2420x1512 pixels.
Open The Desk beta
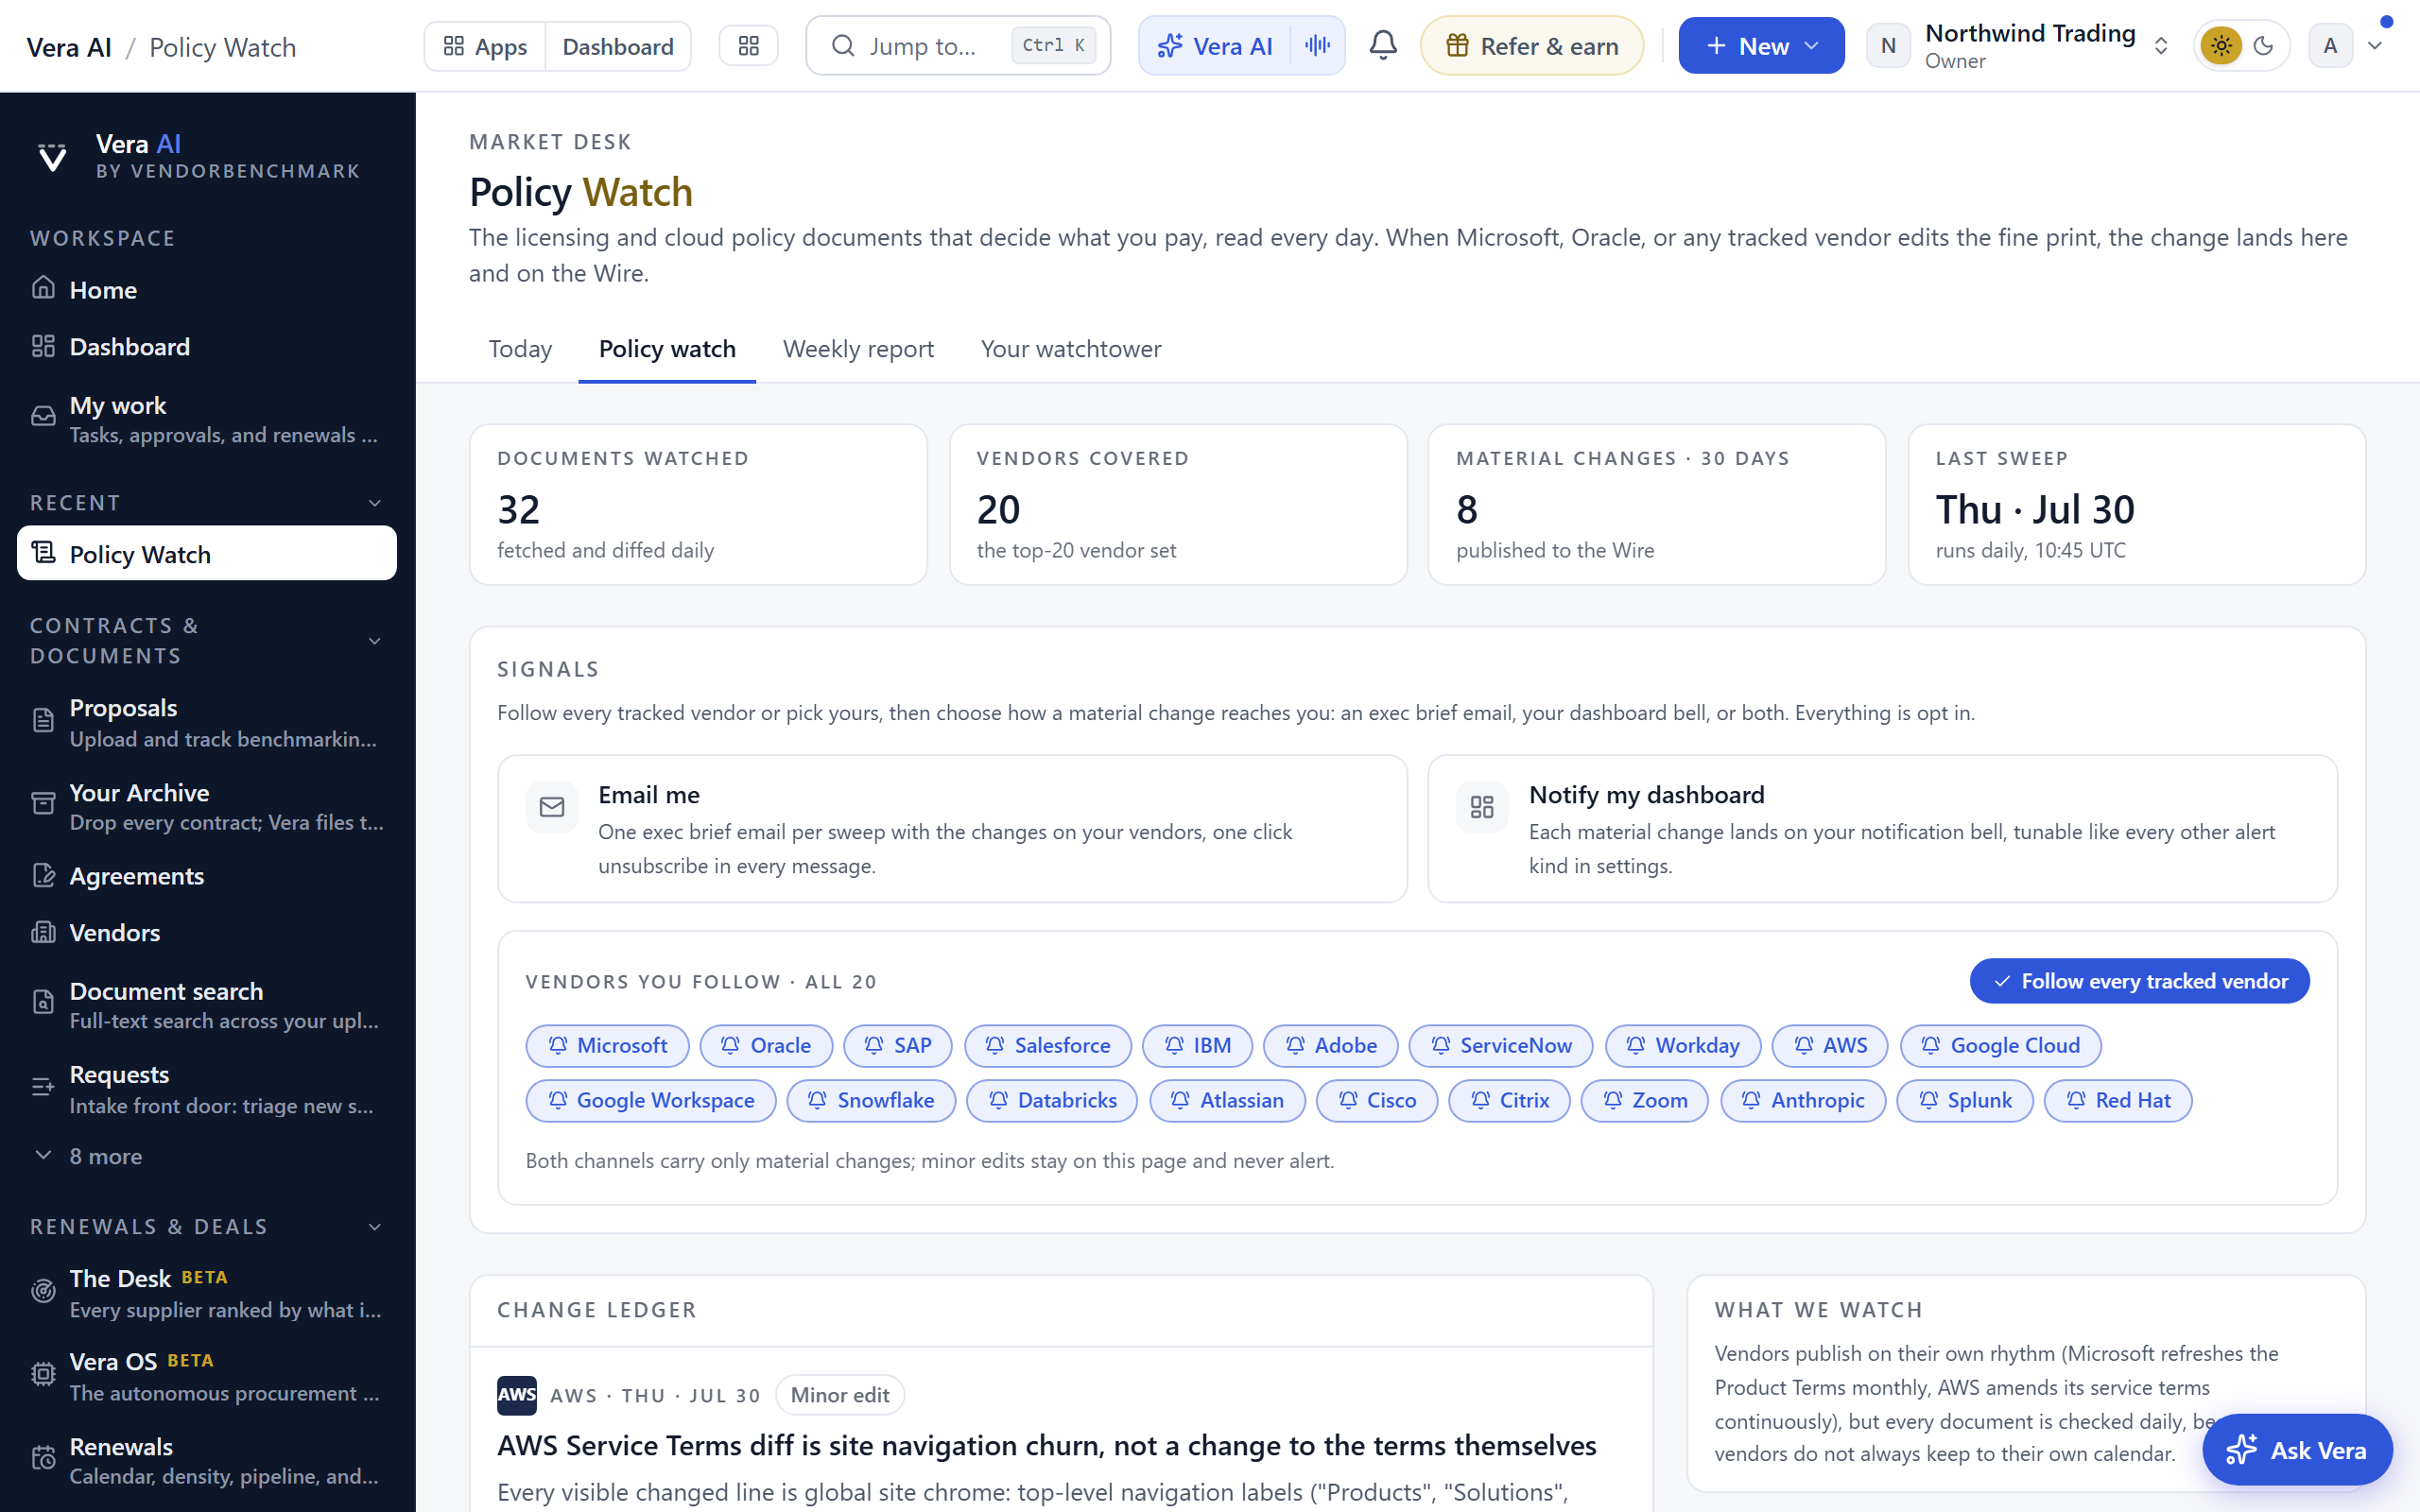pos(207,1293)
